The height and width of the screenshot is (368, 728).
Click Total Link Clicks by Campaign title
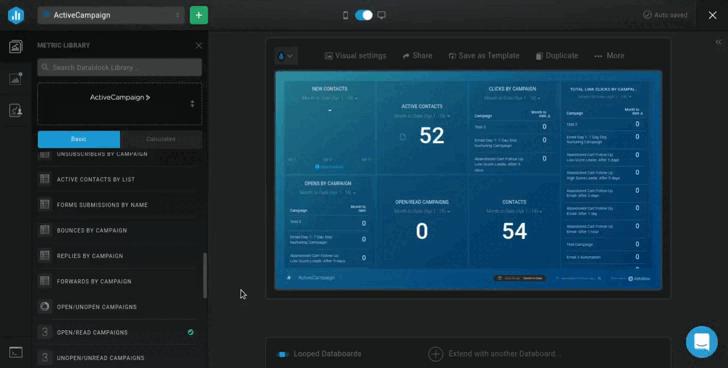(603, 89)
